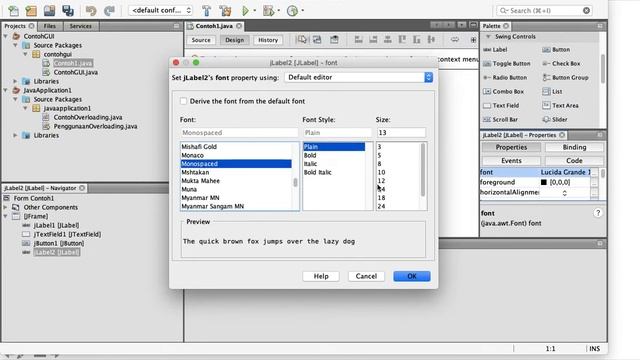Switch to the History view tab

coord(268,40)
